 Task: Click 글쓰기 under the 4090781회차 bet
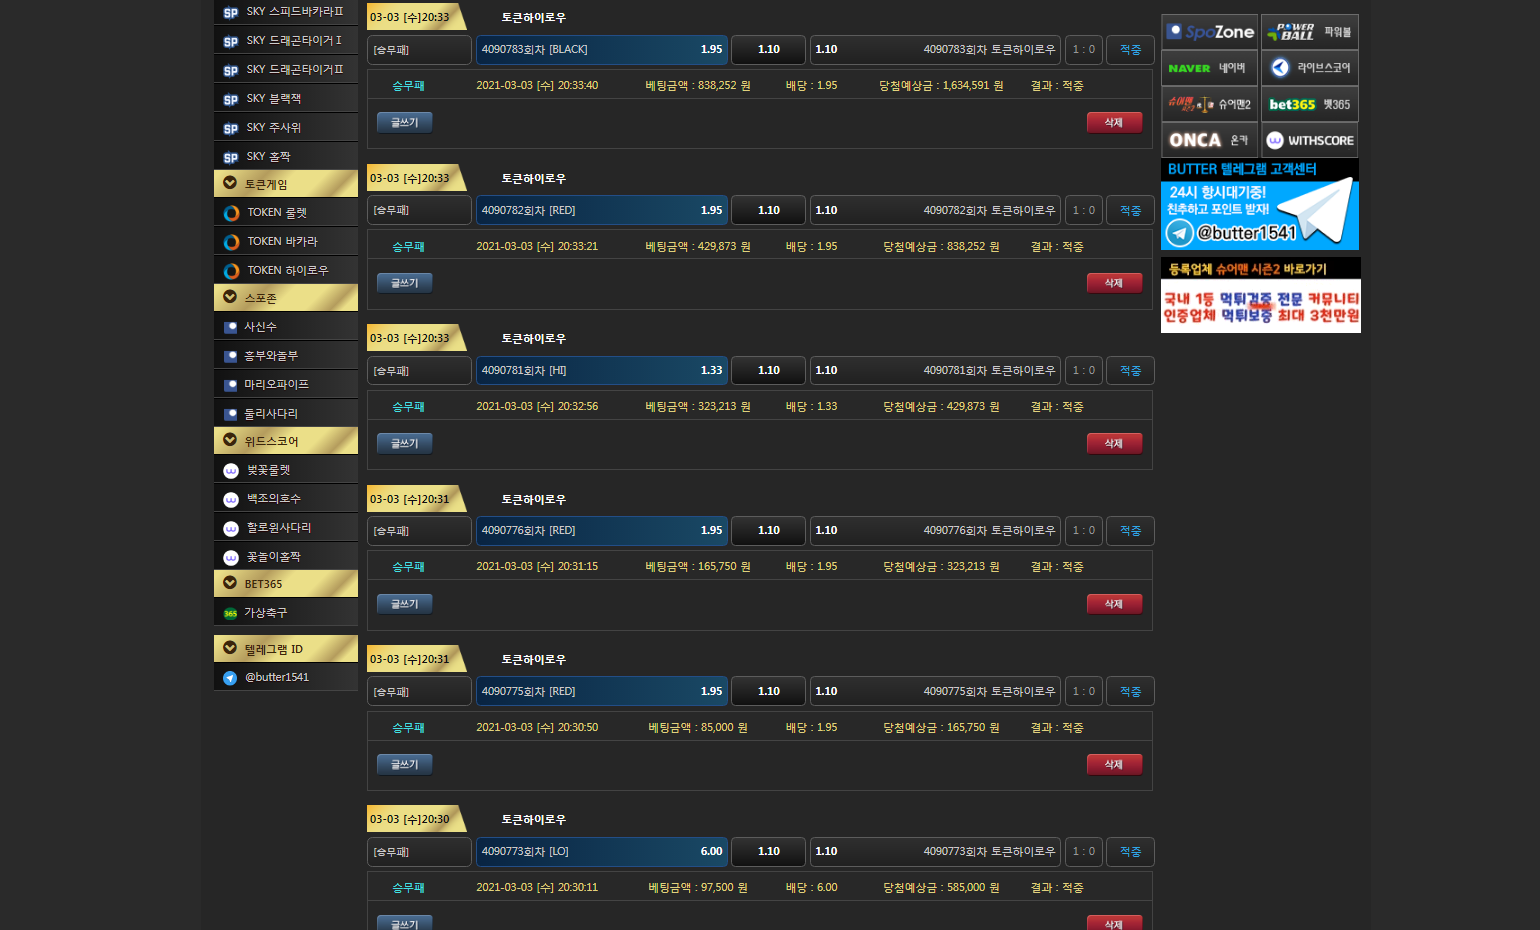tap(404, 443)
